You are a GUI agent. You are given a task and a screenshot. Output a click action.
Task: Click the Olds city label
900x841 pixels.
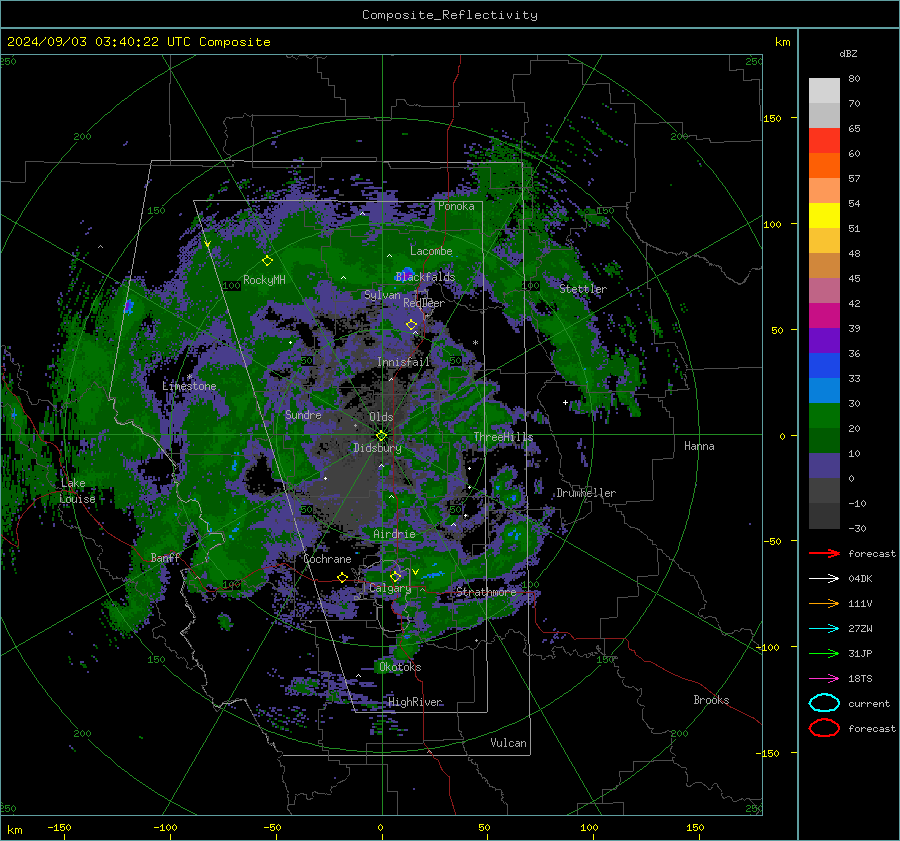(x=381, y=417)
